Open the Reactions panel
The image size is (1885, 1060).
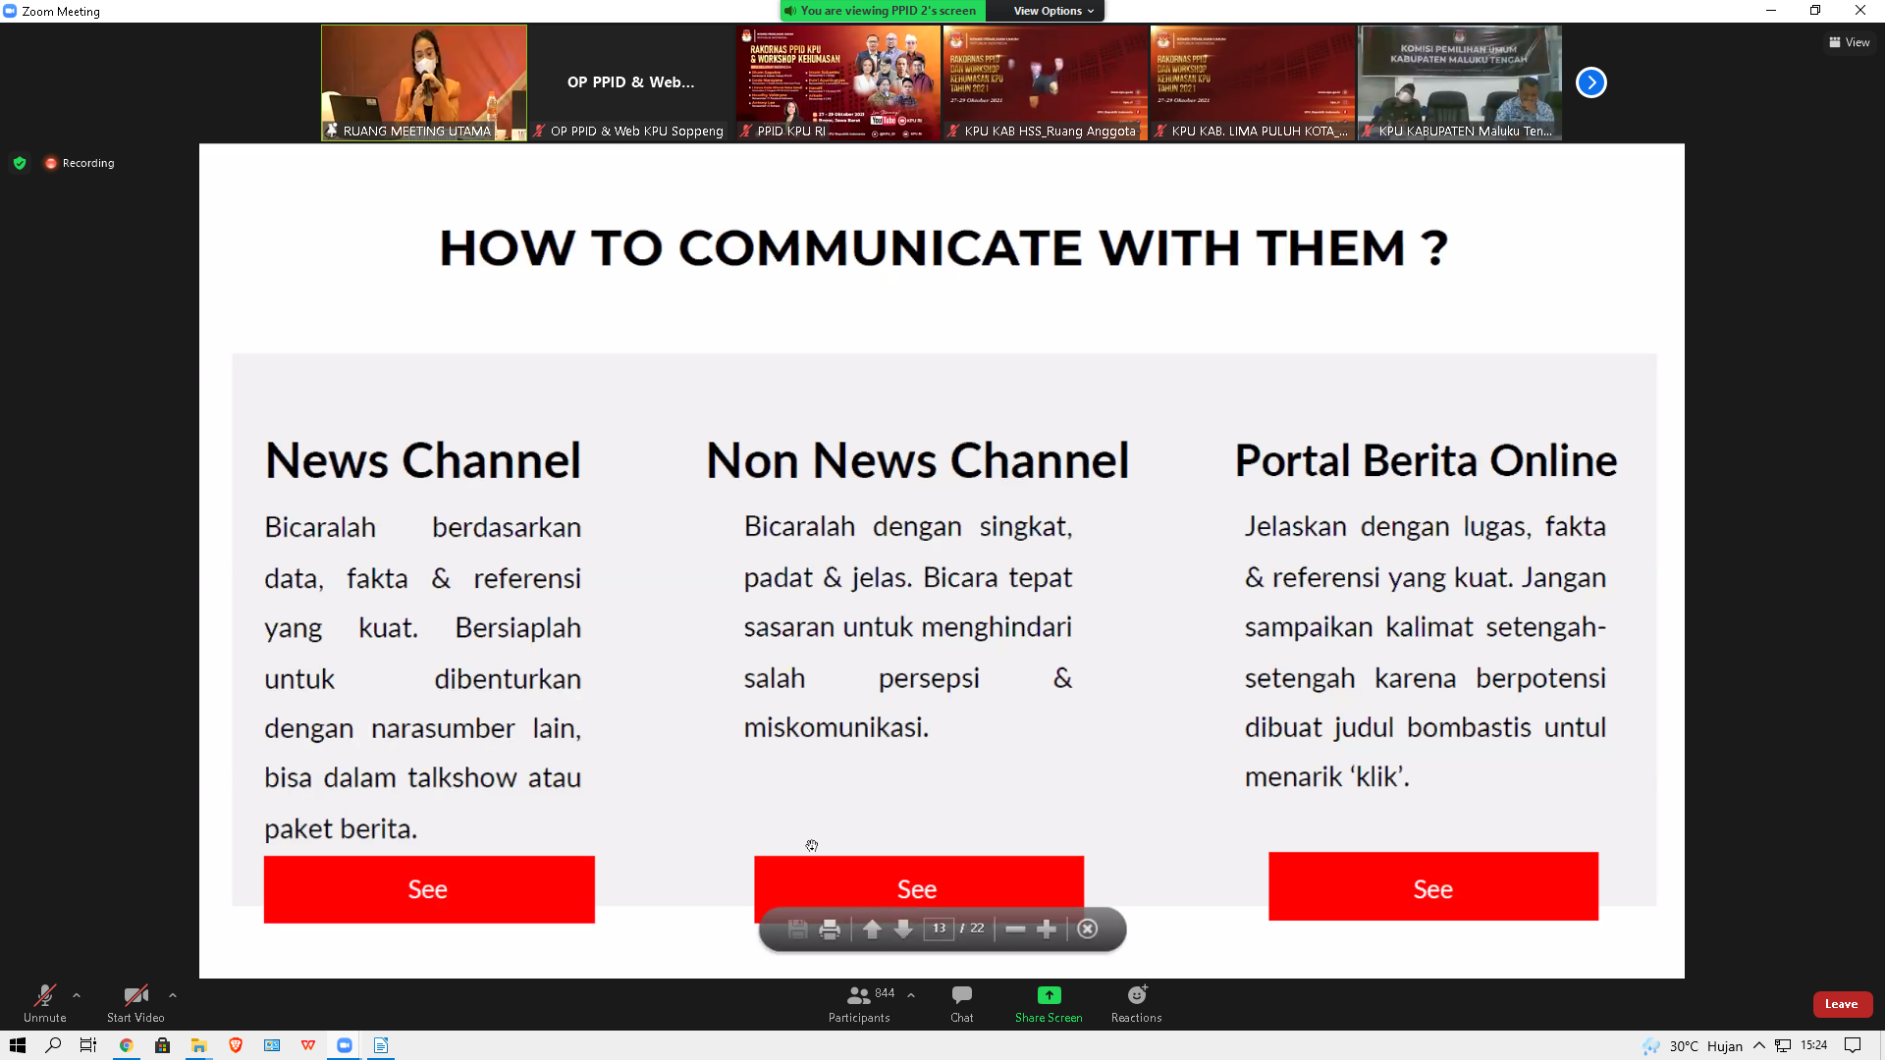coord(1136,1003)
